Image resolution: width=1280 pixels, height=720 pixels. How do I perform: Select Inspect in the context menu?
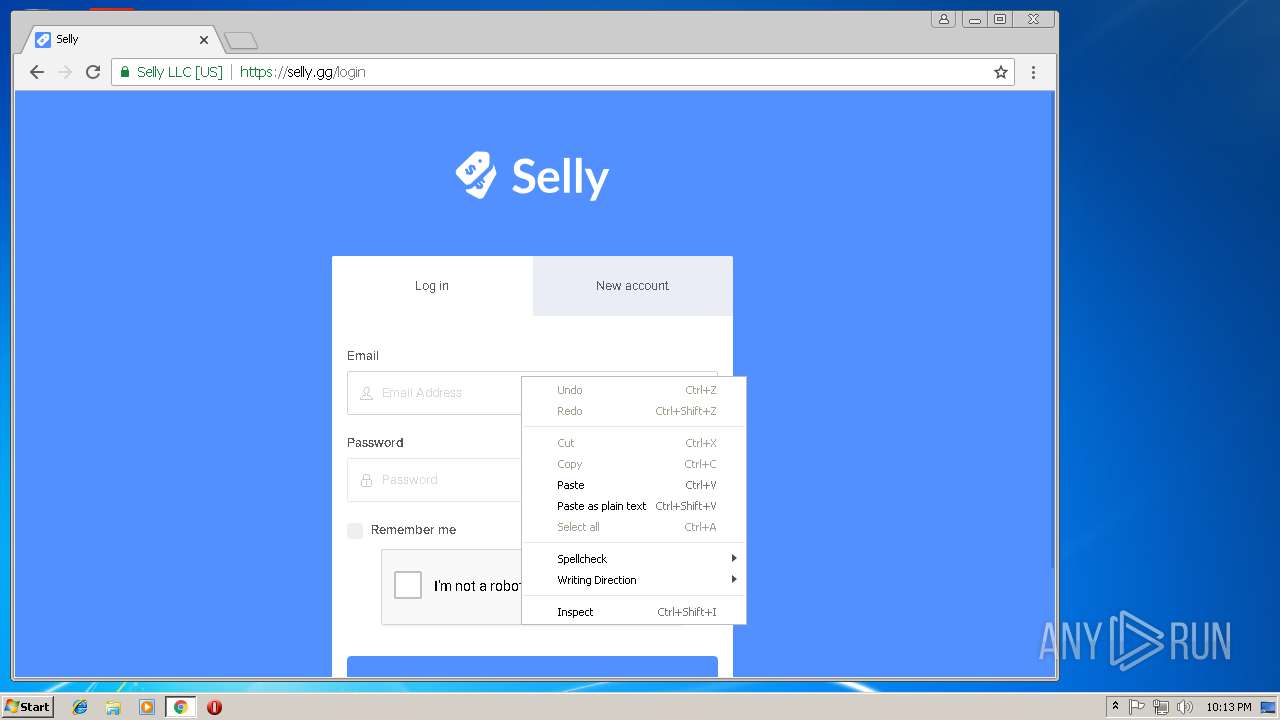(634, 612)
